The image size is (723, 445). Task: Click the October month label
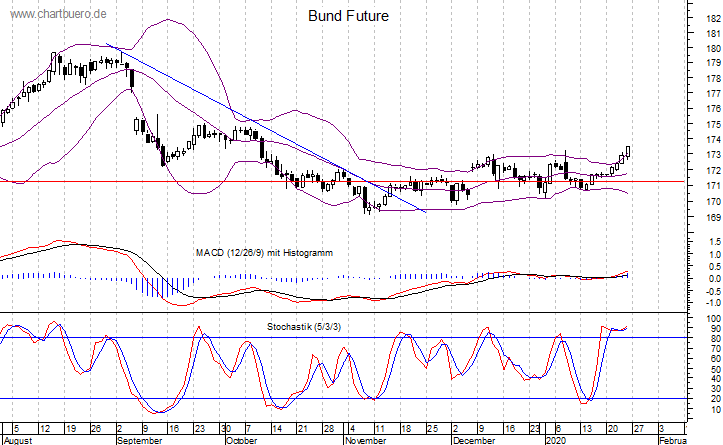click(x=242, y=440)
